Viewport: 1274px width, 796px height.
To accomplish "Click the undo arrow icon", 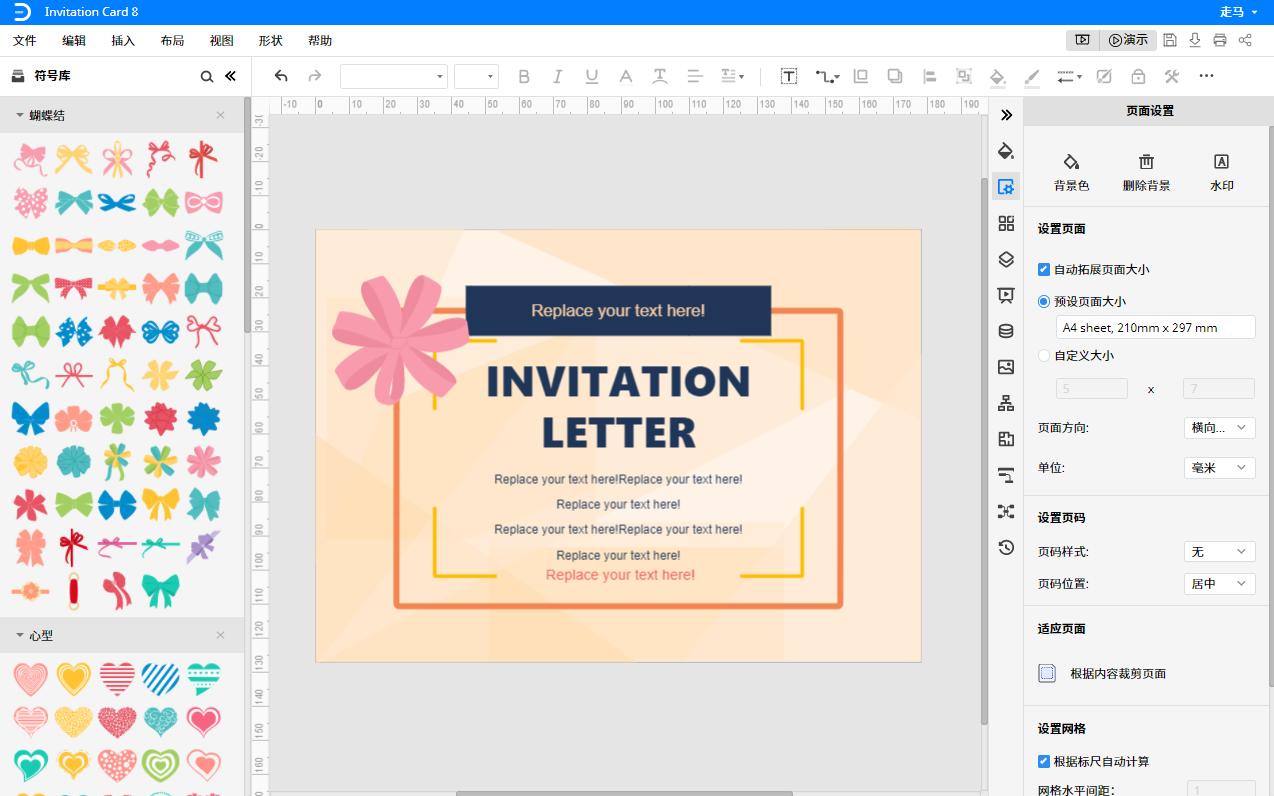I will [281, 76].
